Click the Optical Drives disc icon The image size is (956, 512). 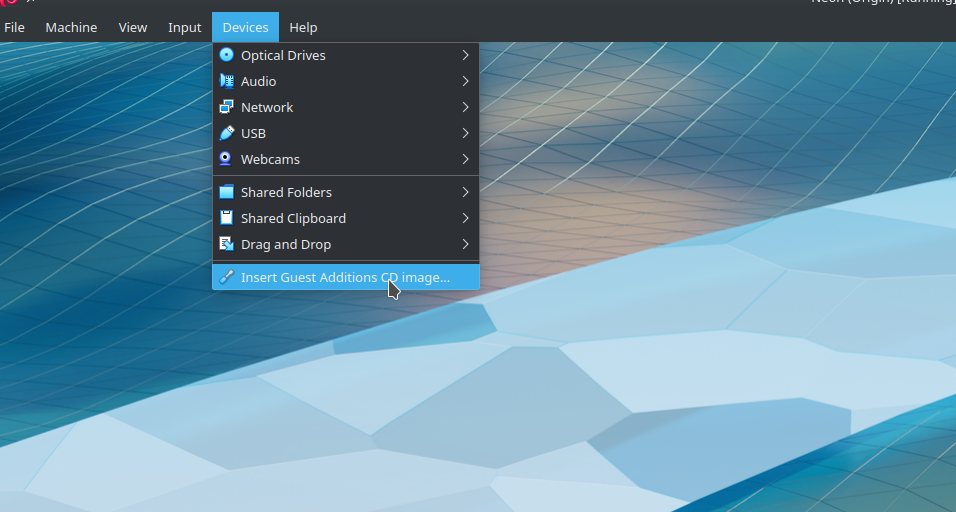click(226, 55)
